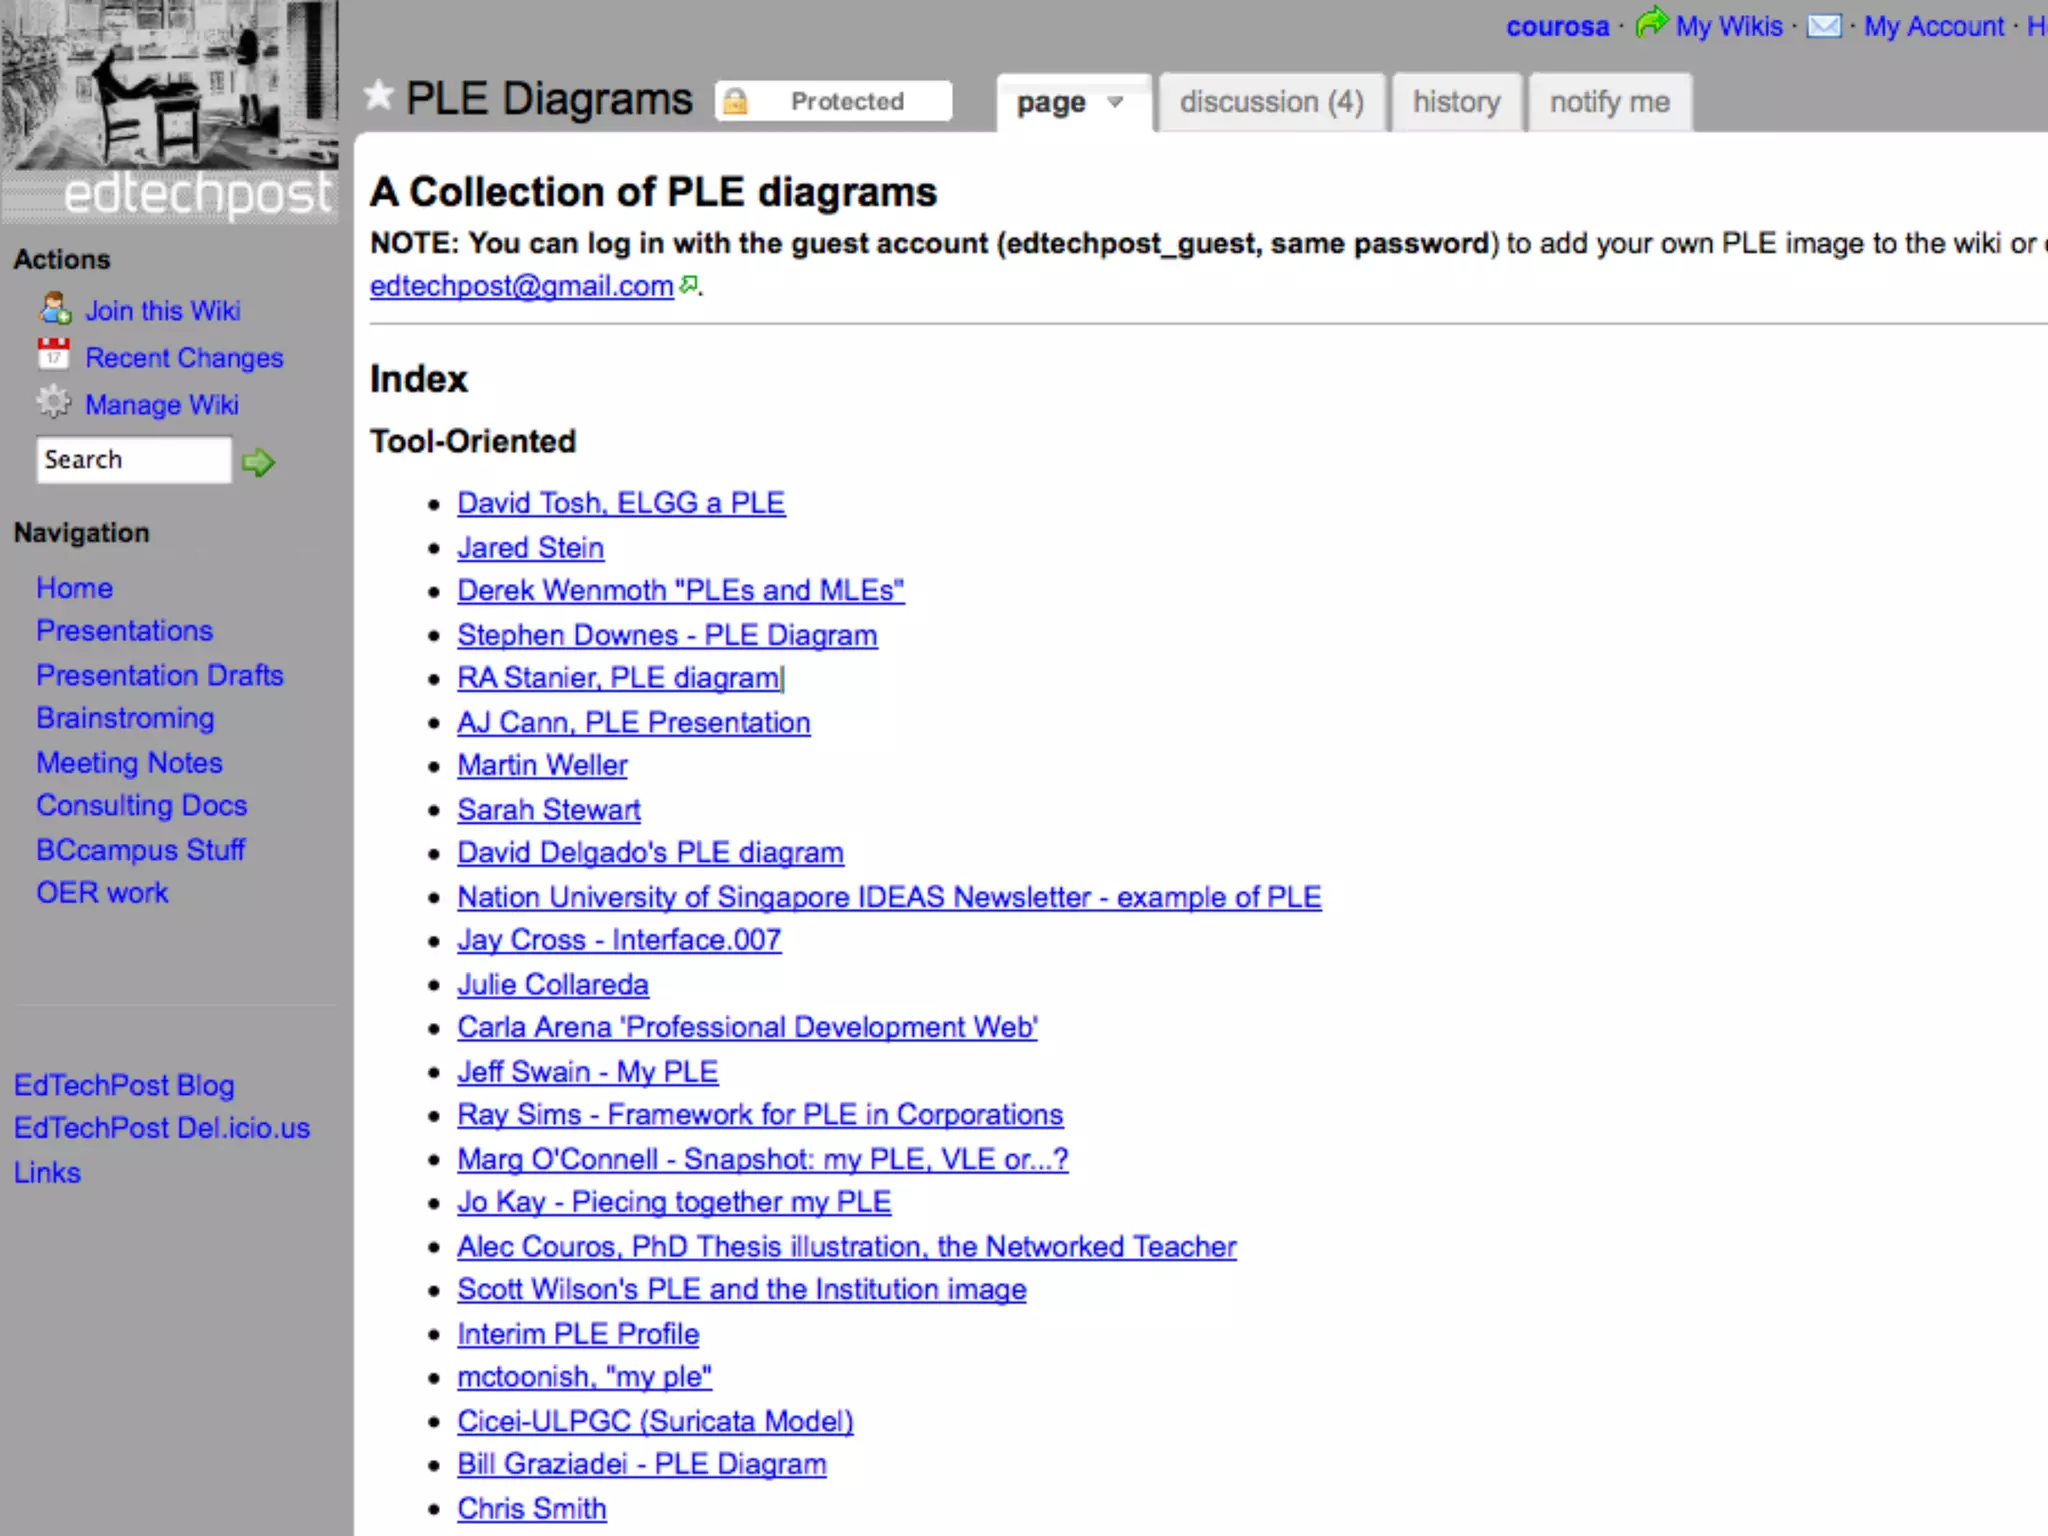Open My Account in the top bar
Image resolution: width=2048 pixels, height=1536 pixels.
[x=1933, y=26]
